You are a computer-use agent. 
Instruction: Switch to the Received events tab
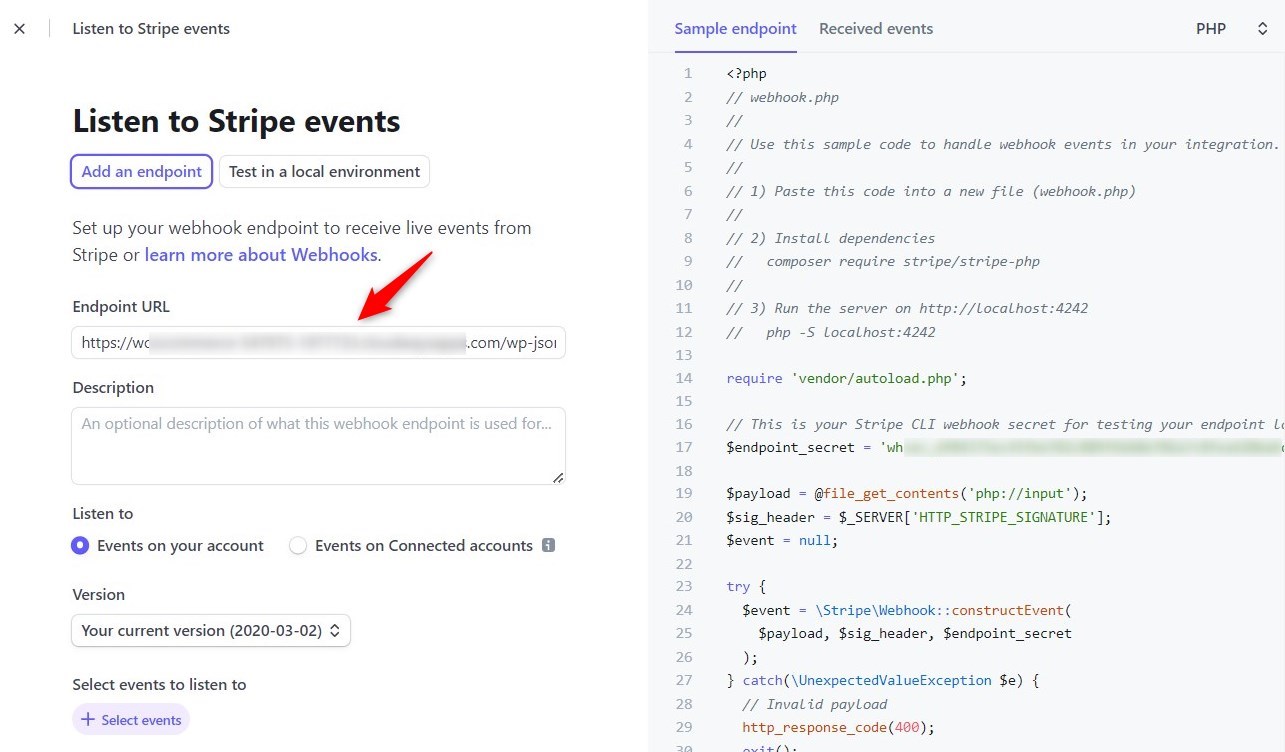point(876,29)
